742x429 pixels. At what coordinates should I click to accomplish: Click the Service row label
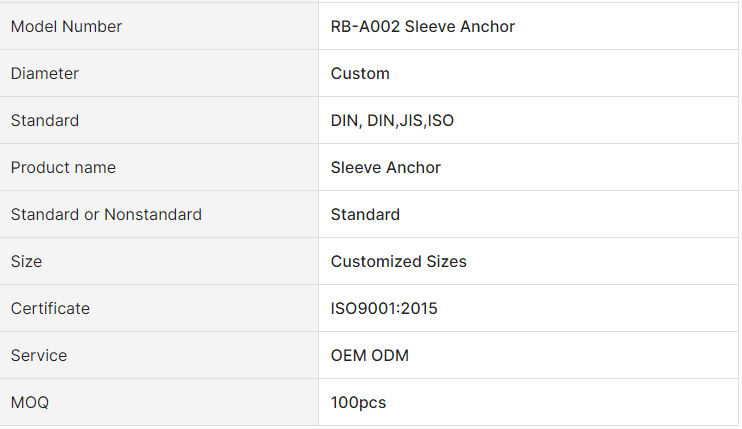[39, 356]
